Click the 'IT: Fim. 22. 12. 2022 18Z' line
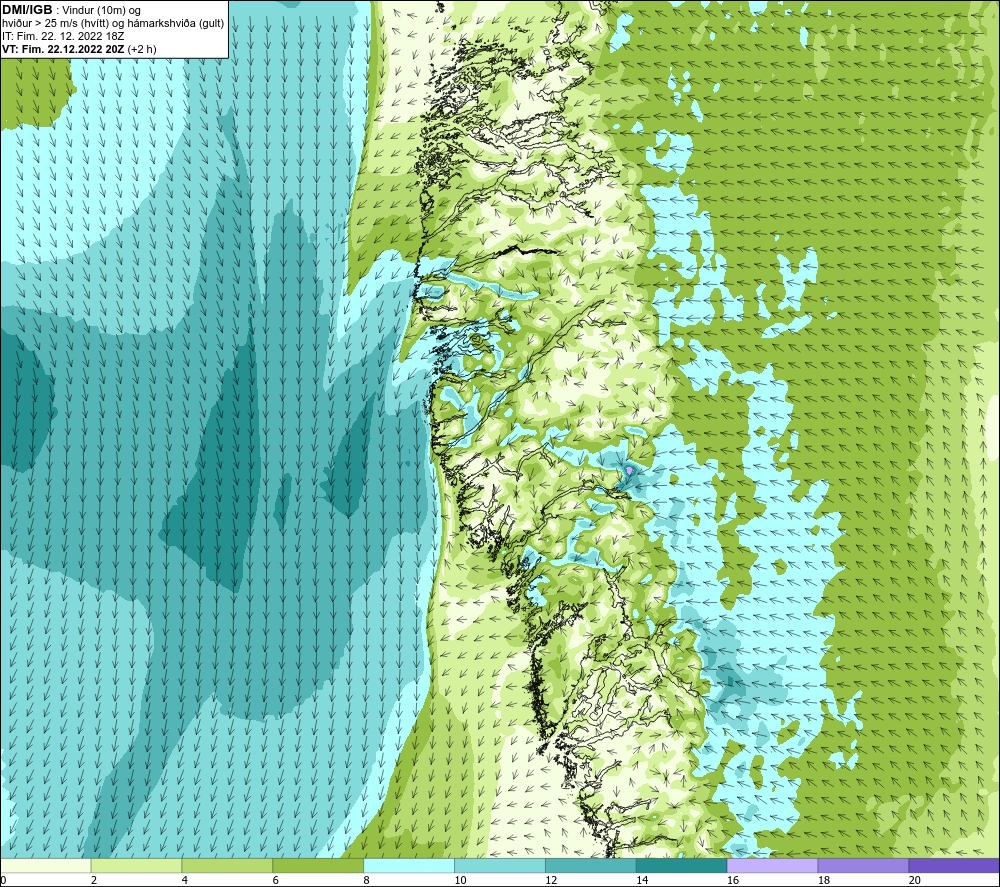The height and width of the screenshot is (887, 1000). (63, 36)
